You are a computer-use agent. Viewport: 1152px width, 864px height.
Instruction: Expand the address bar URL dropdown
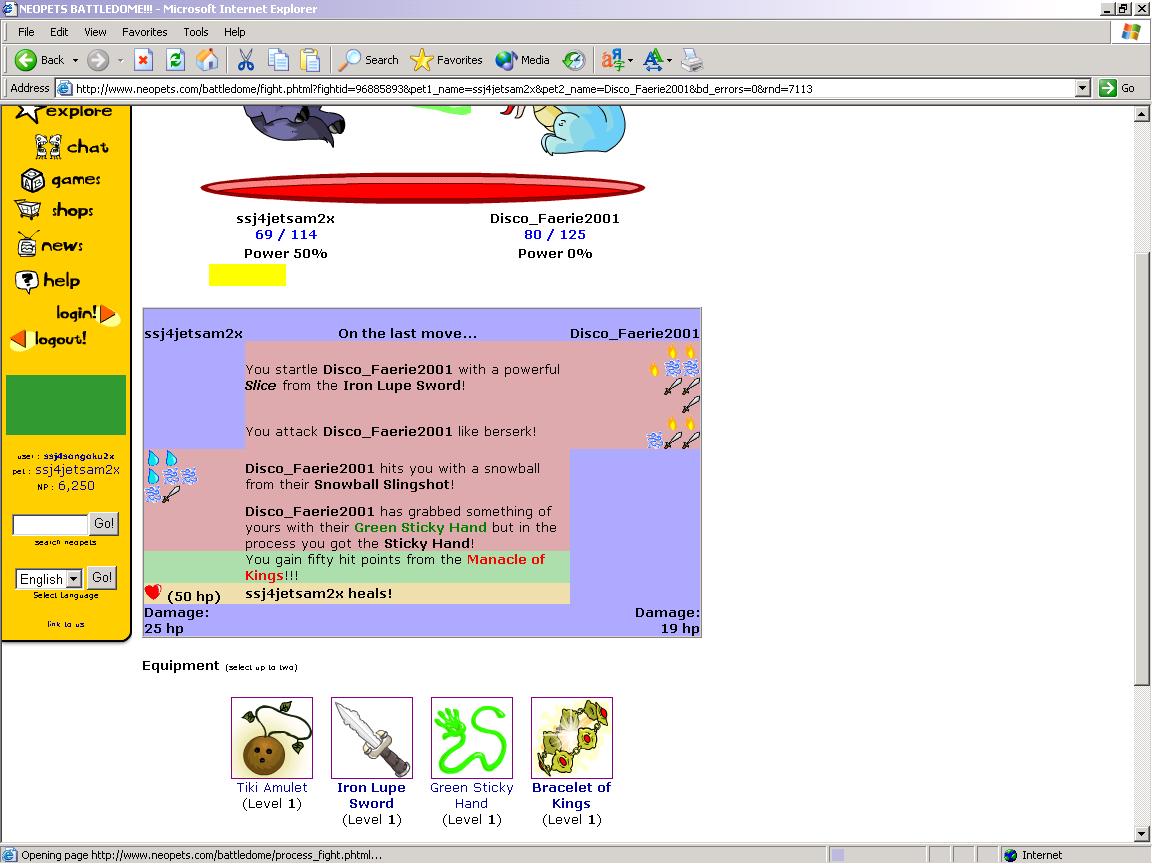point(1082,88)
